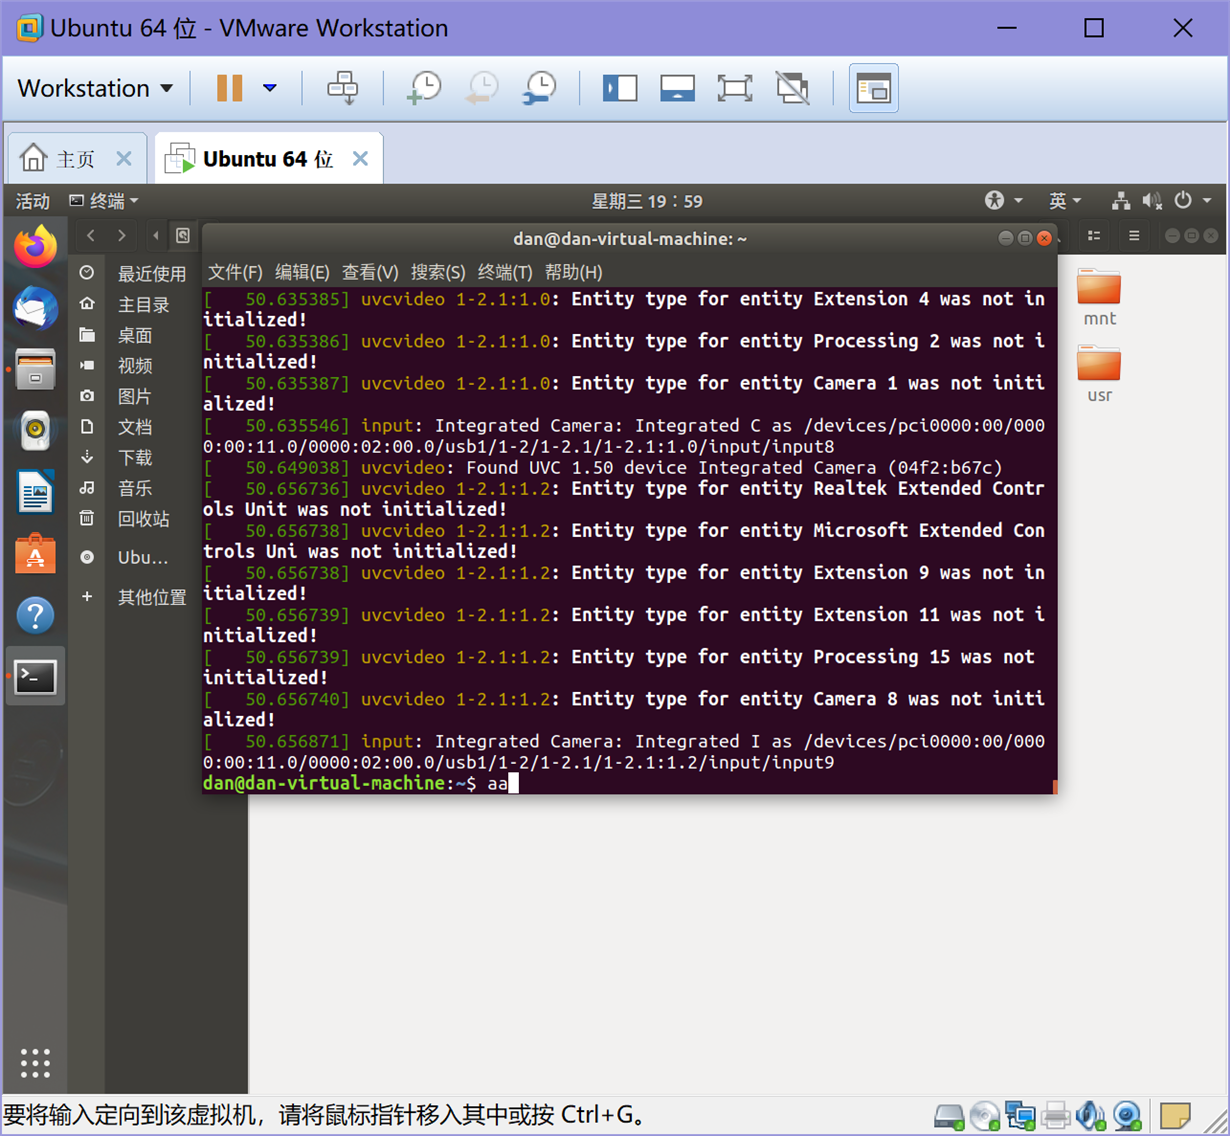Open the power options dropdown arrow
The height and width of the screenshot is (1136, 1230).
tap(270, 88)
